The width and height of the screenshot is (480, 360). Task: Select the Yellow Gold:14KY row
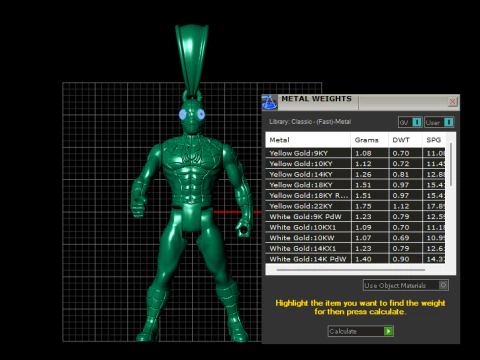click(355, 174)
